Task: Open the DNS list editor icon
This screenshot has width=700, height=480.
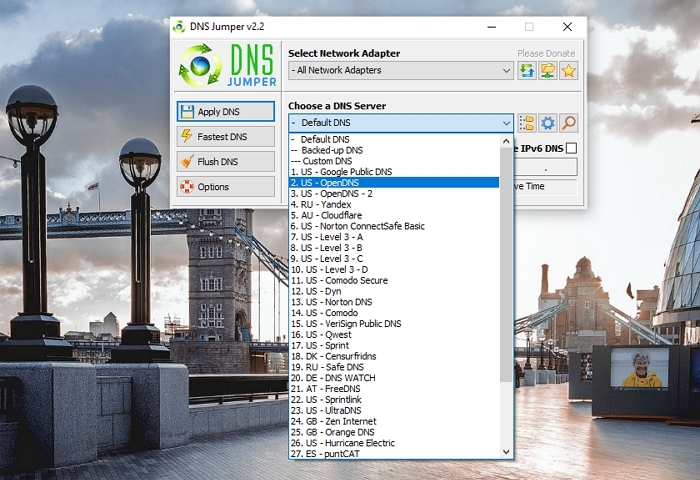Action: pos(527,123)
